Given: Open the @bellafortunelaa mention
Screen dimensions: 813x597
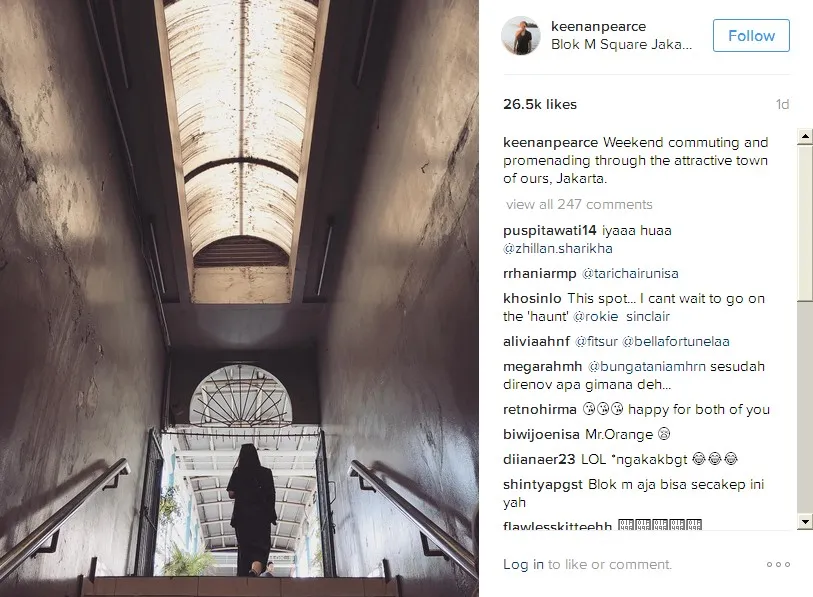Looking at the screenshot, I should click(676, 341).
